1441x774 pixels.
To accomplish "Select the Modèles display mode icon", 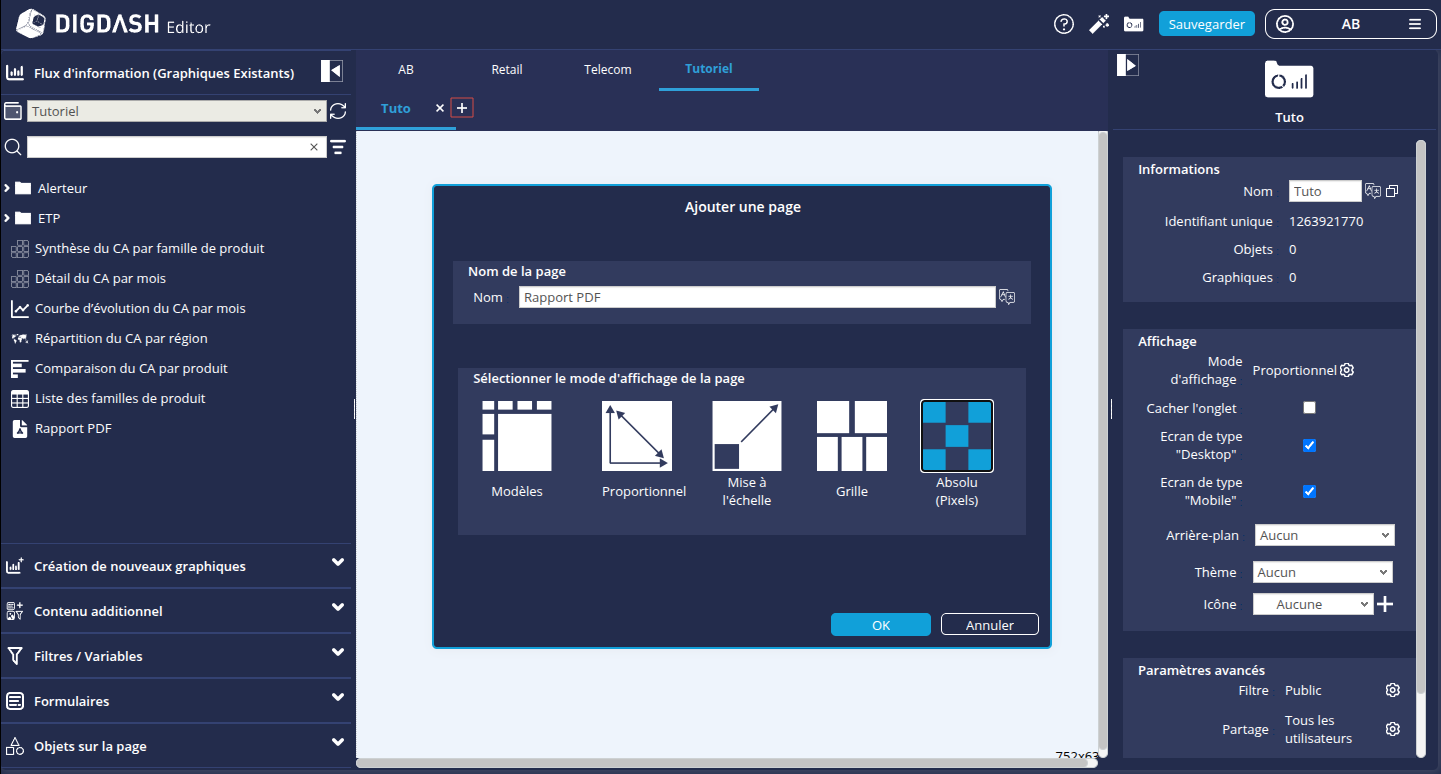I will (517, 436).
